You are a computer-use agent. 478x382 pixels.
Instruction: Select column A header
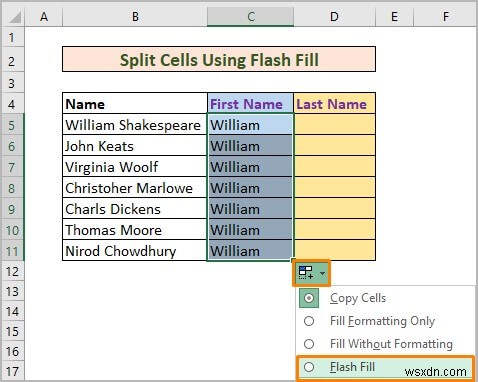(x=44, y=16)
